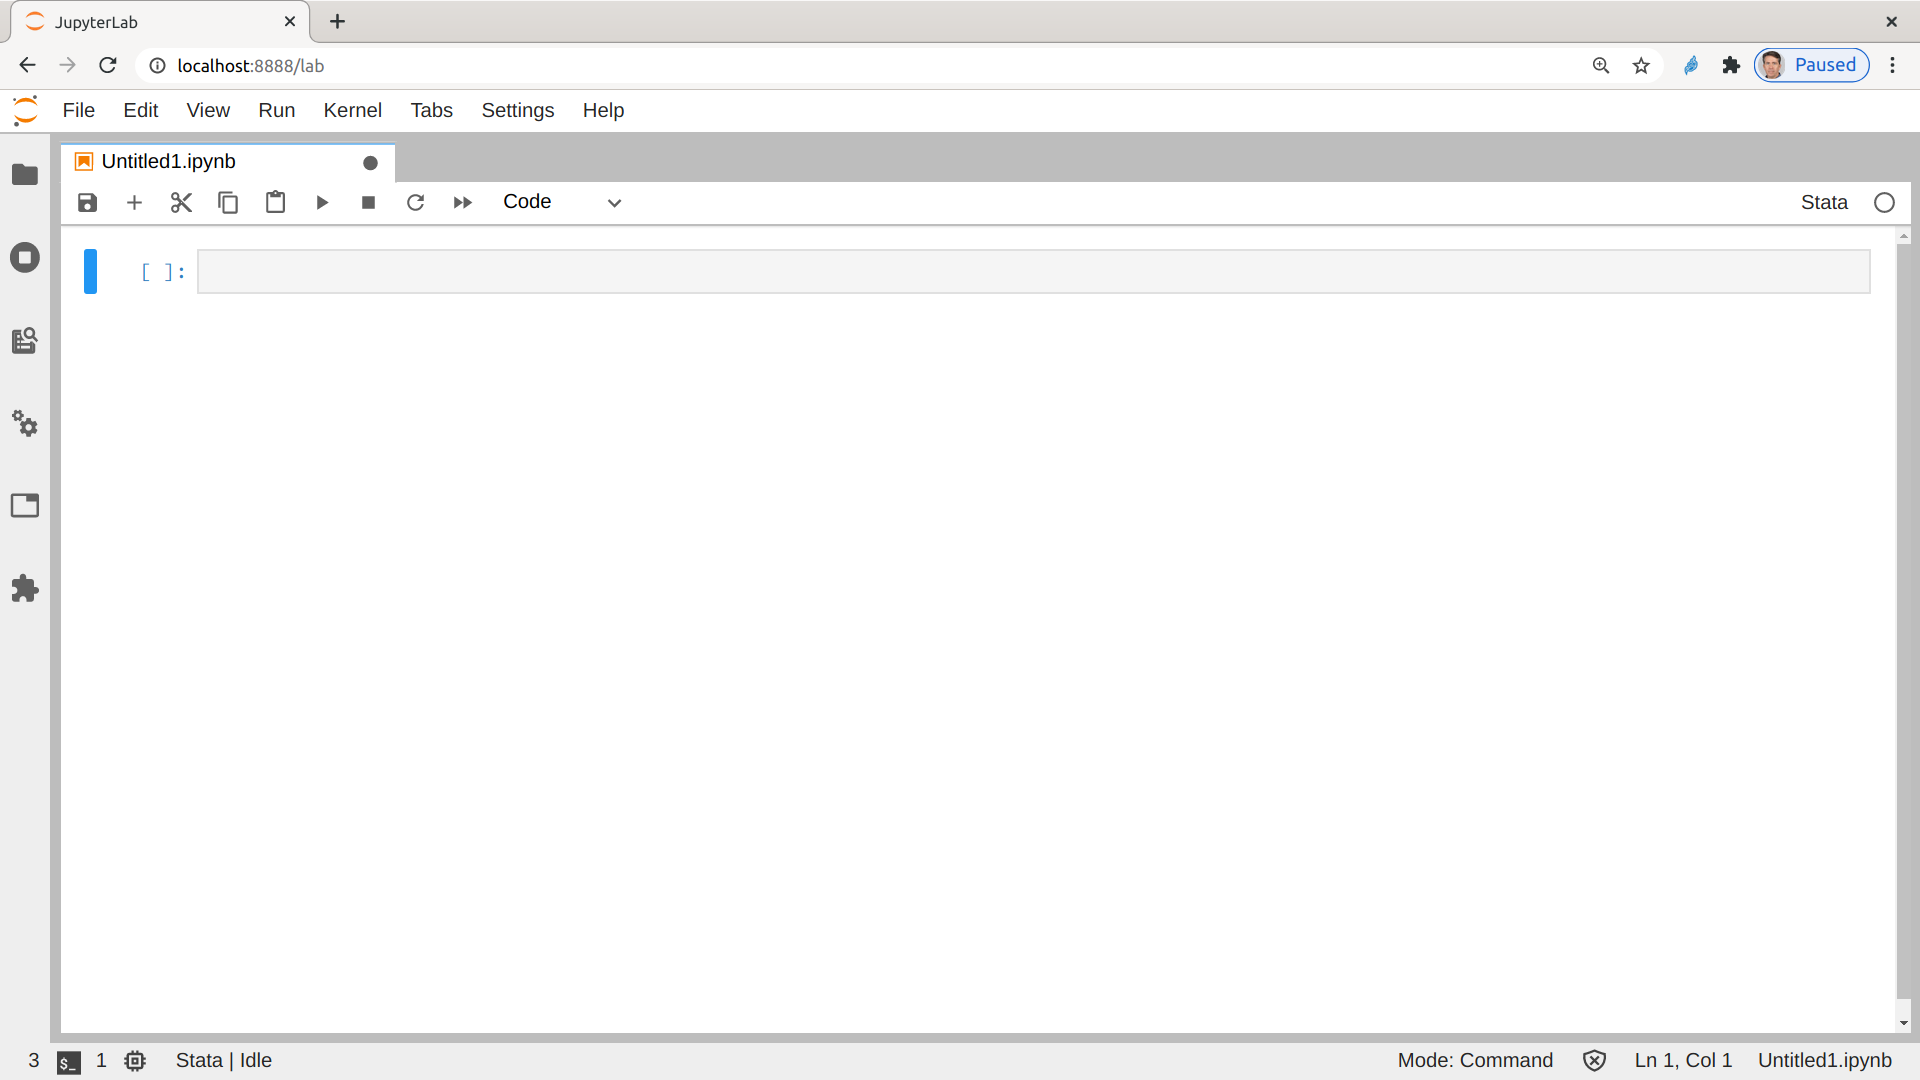
Task: Cut the selected cell with scissors icon
Action: point(181,203)
